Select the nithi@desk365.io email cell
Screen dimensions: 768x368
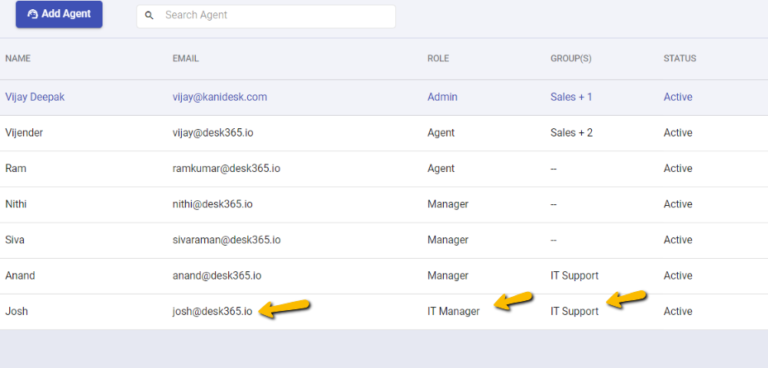click(213, 204)
